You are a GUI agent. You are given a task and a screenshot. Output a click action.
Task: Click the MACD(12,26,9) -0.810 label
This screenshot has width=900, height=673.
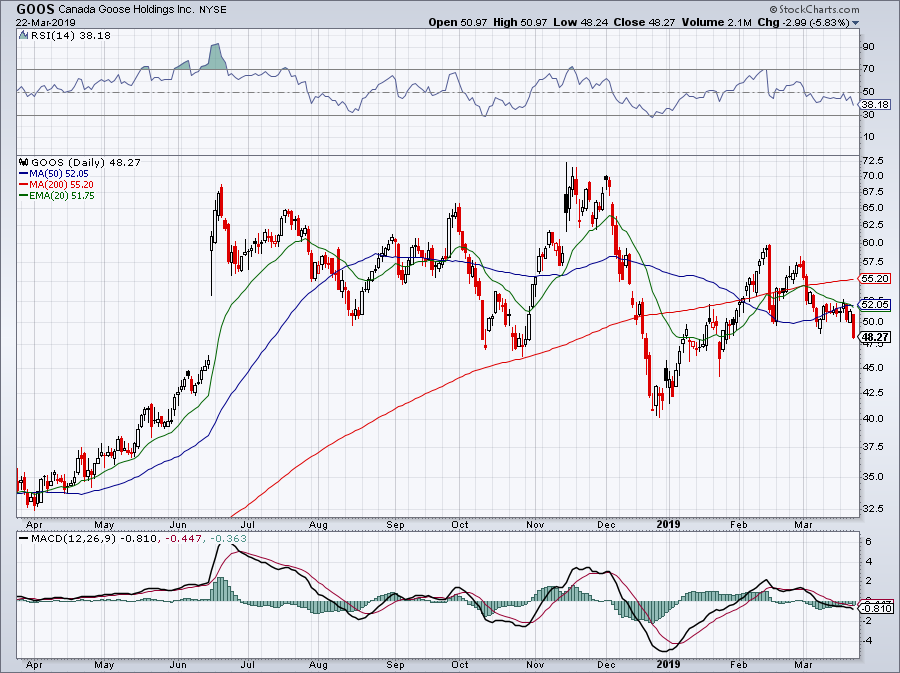pyautogui.click(x=93, y=538)
